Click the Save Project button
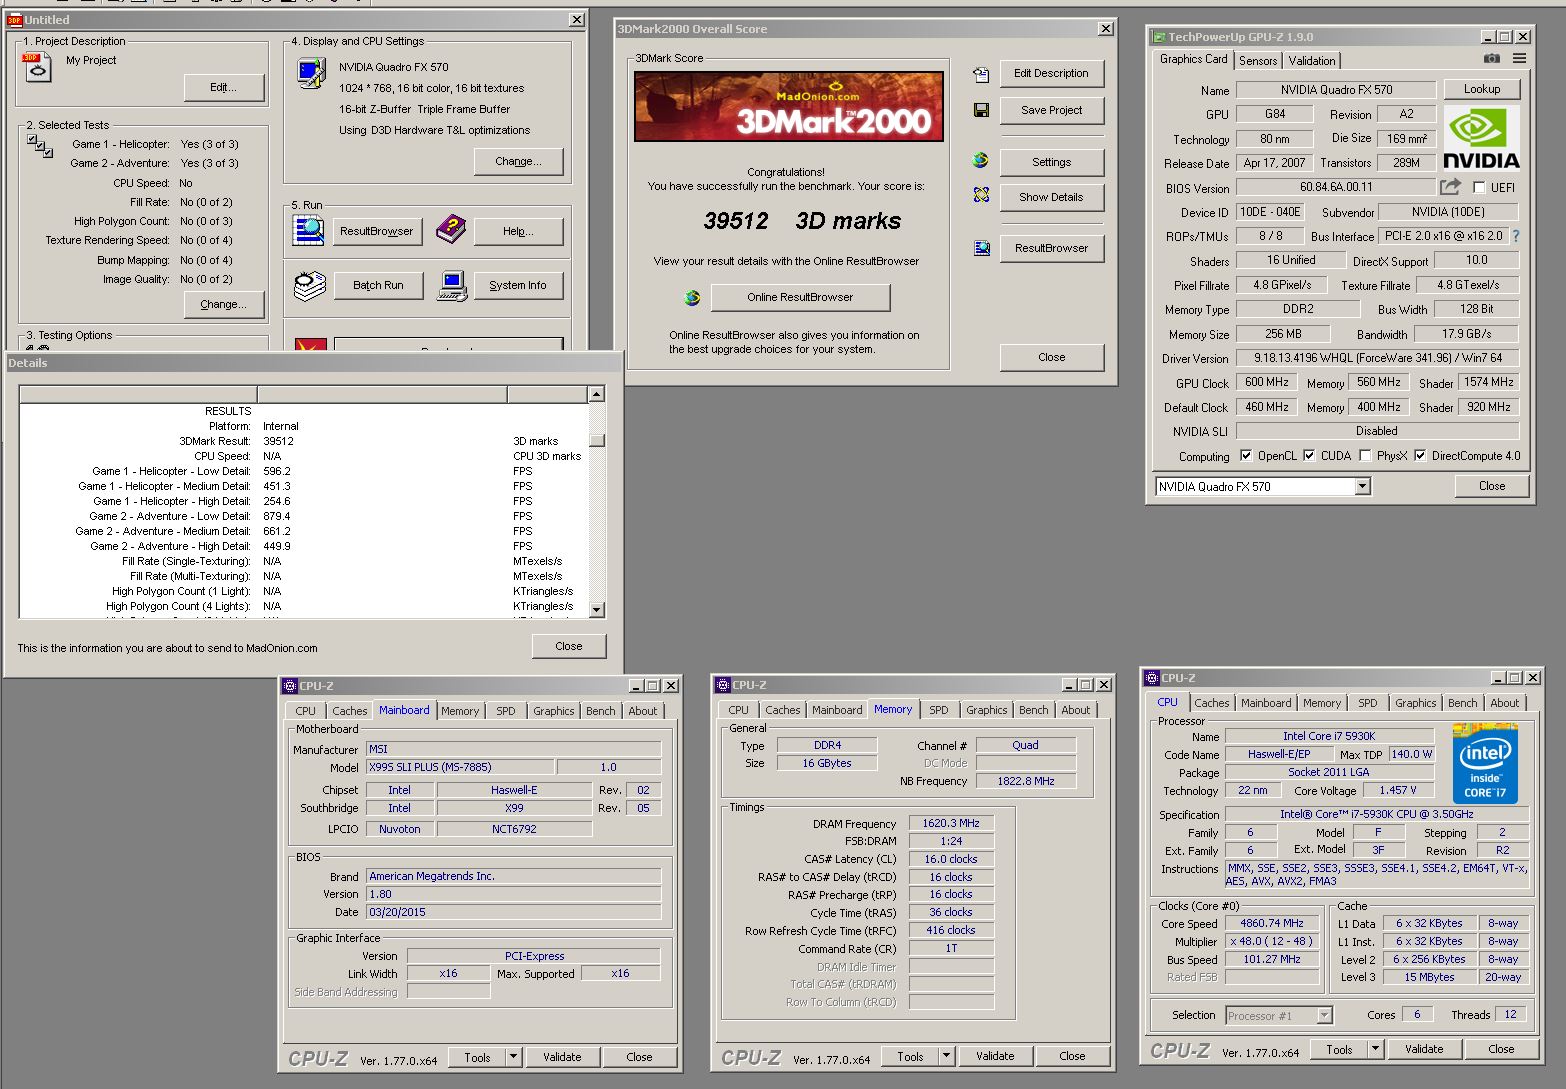This screenshot has height=1089, width=1566. click(x=1051, y=110)
